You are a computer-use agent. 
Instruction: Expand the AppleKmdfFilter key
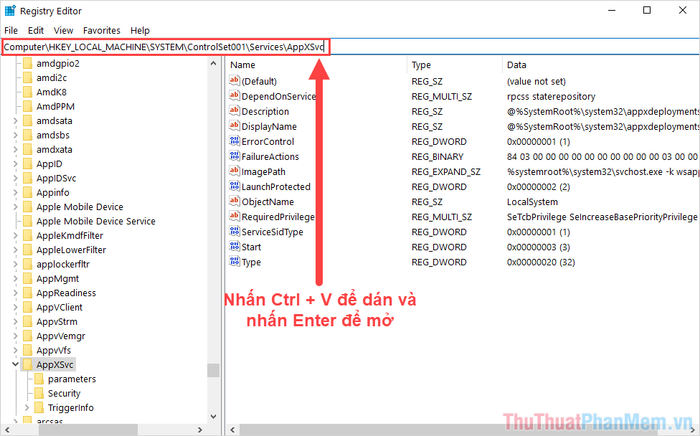(x=15, y=236)
